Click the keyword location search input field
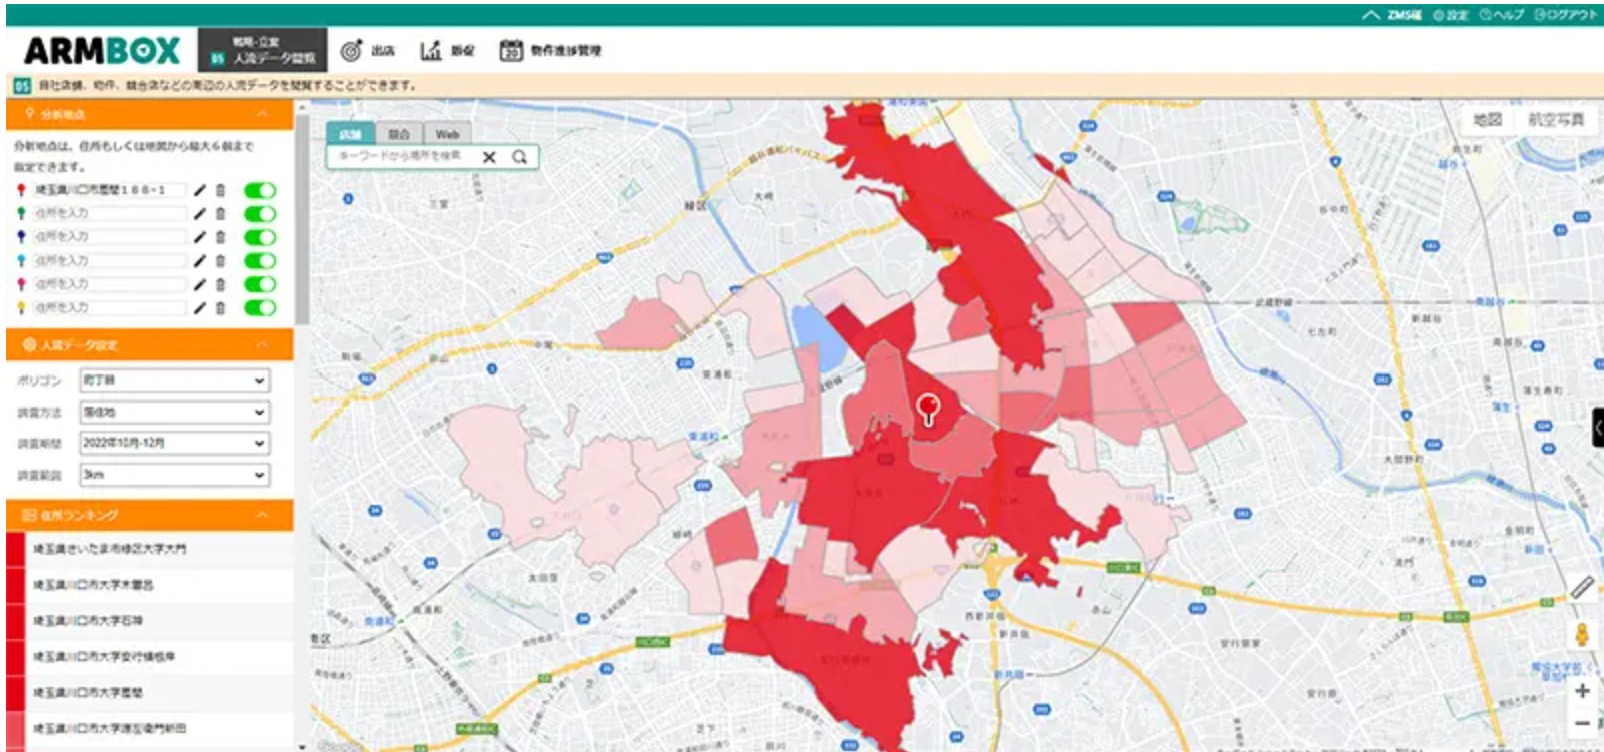Image resolution: width=1604 pixels, height=752 pixels. pos(403,157)
